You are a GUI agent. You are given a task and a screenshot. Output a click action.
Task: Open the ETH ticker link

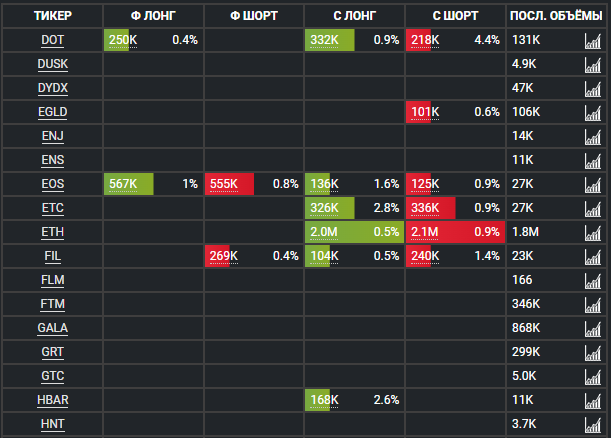[x=52, y=232]
